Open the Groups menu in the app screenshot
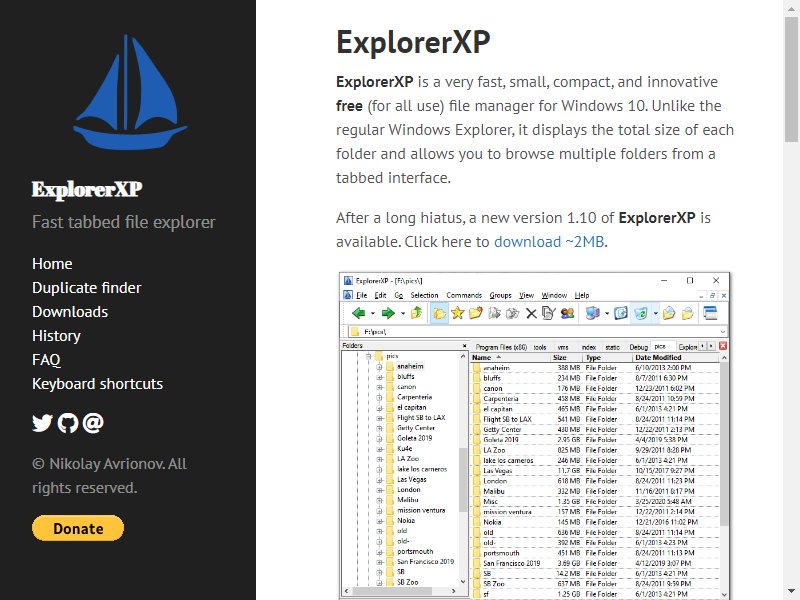The image size is (800, 600). pos(501,295)
